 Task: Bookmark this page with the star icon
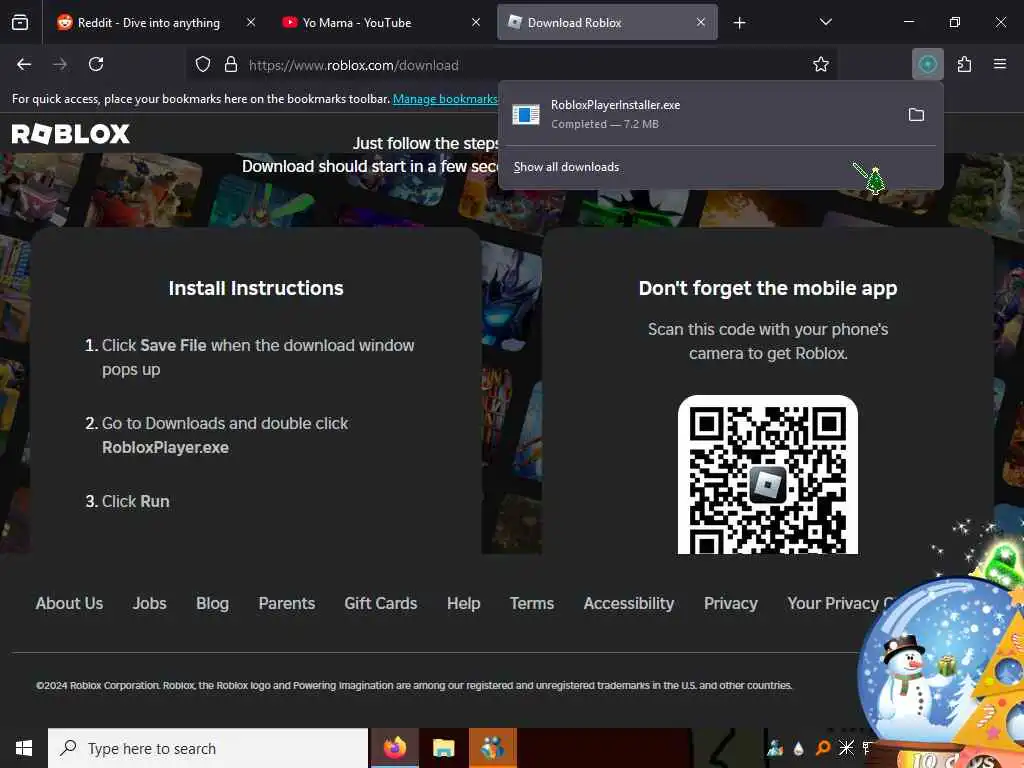coord(821,64)
